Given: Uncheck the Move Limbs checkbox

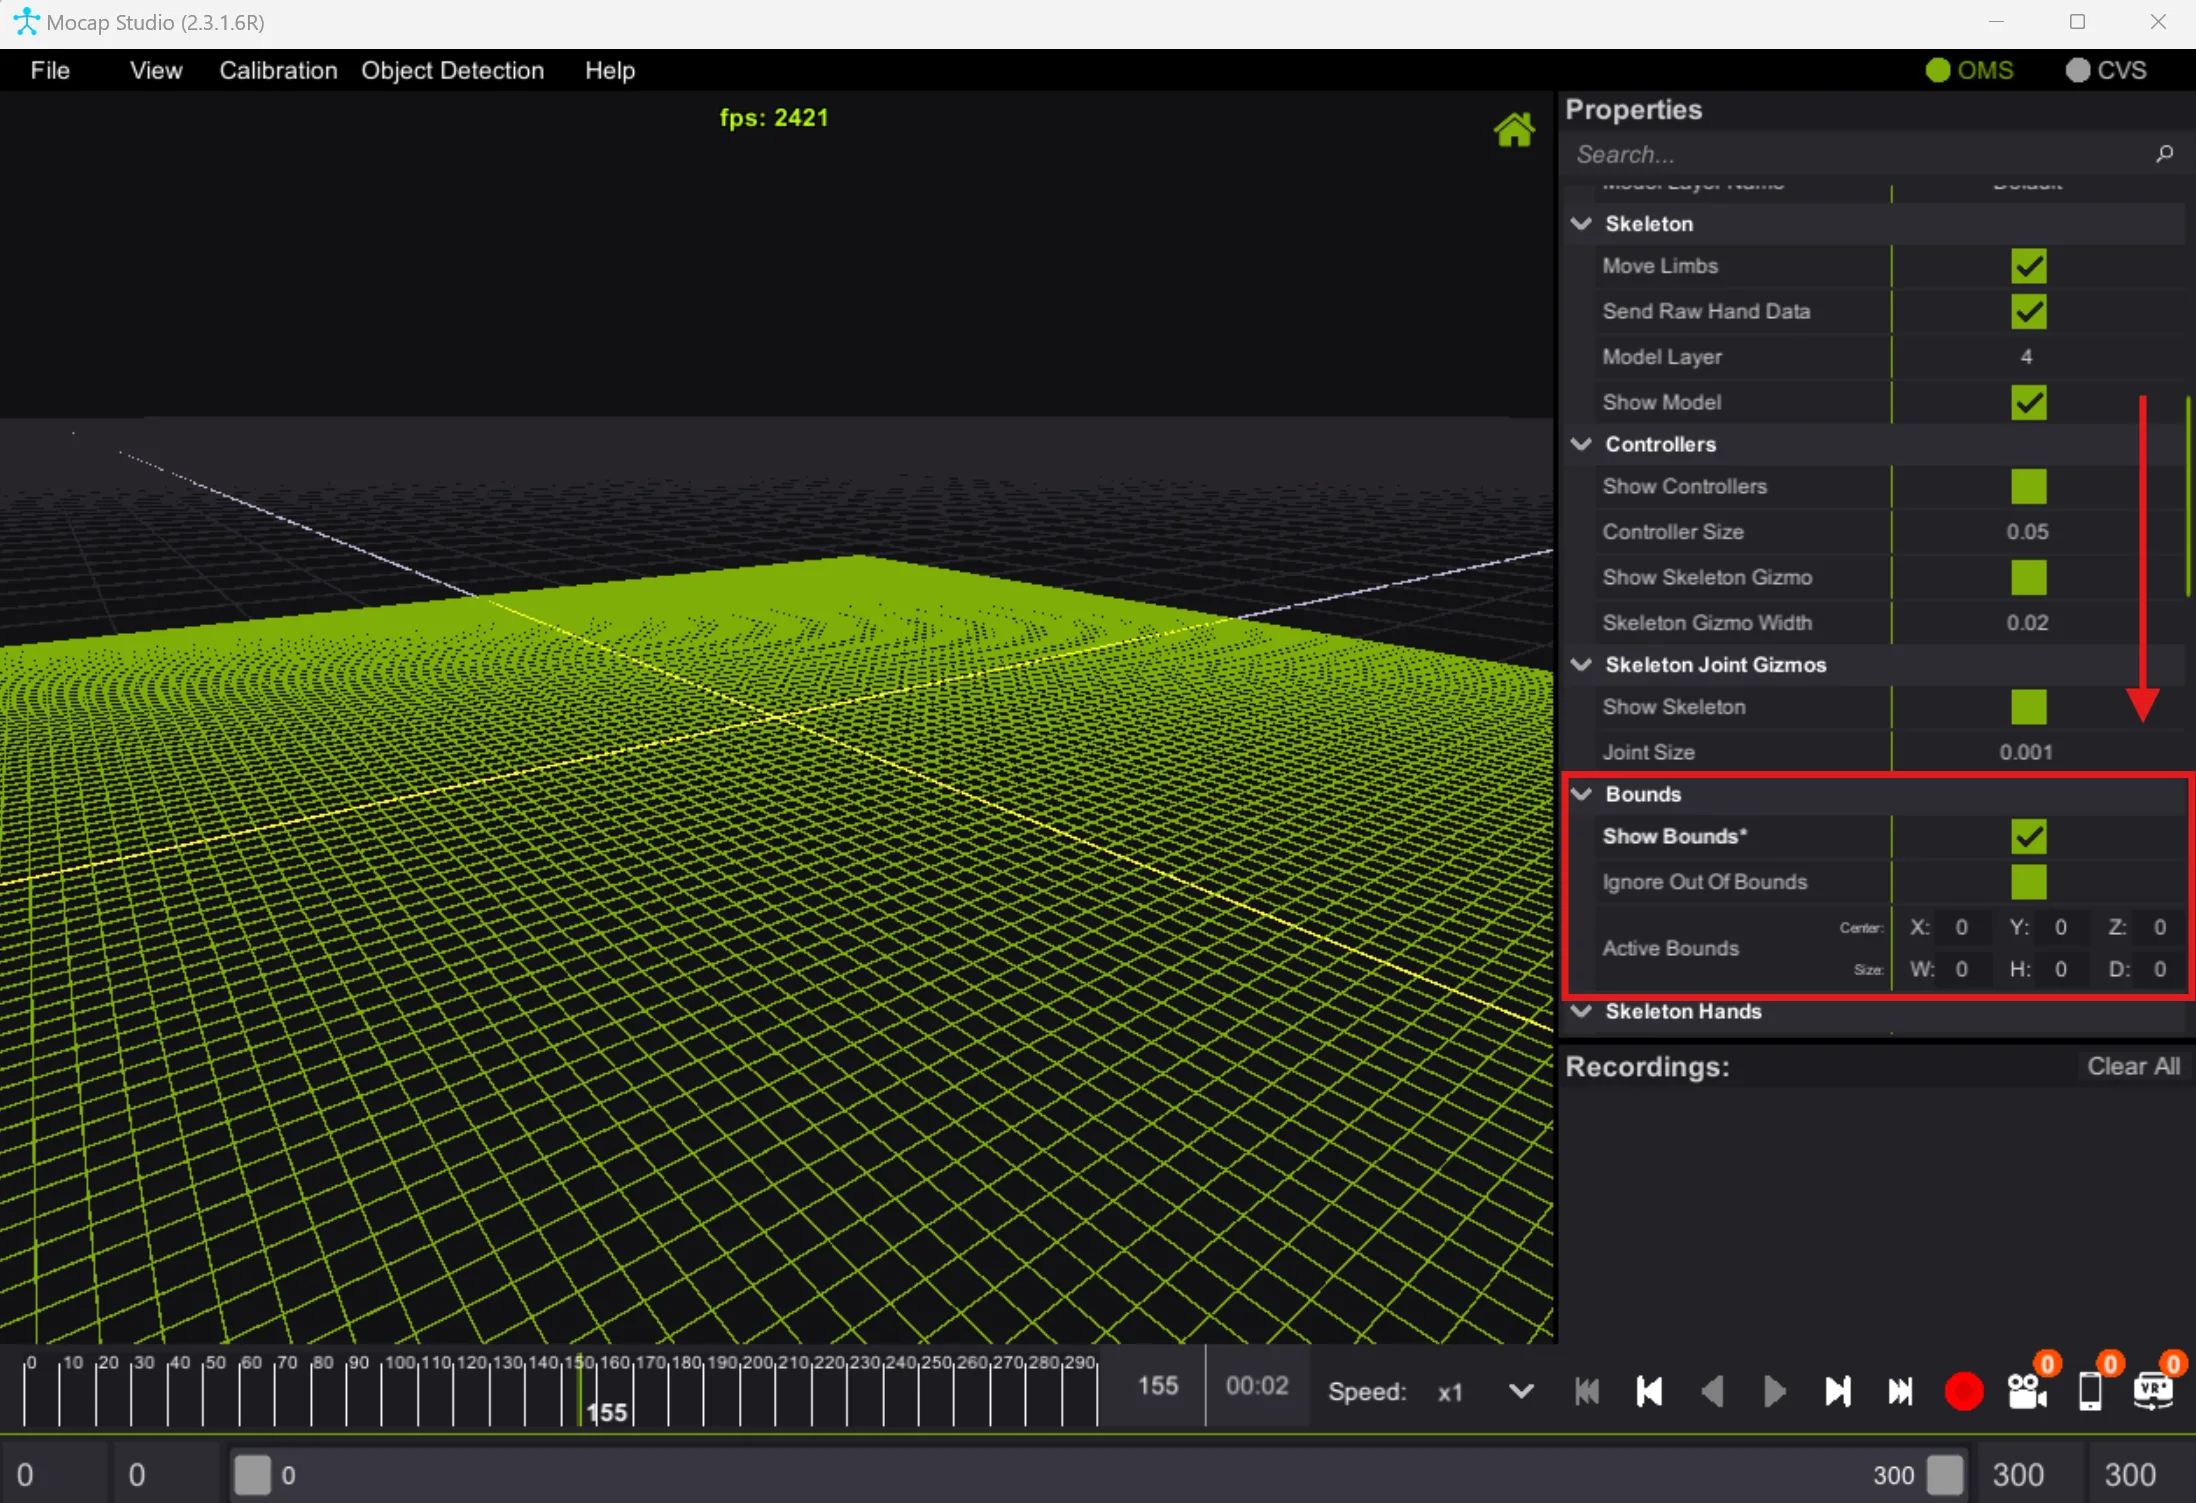Looking at the screenshot, I should [2029, 266].
